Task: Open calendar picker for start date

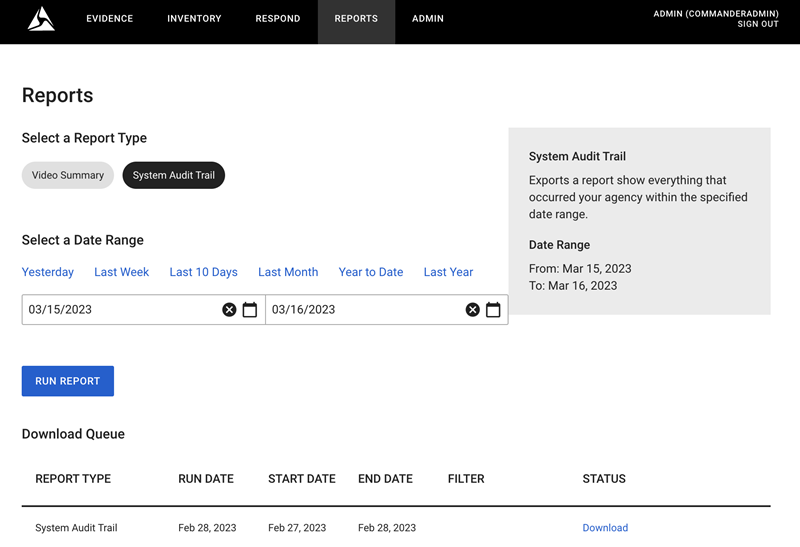Action: pyautogui.click(x=249, y=310)
